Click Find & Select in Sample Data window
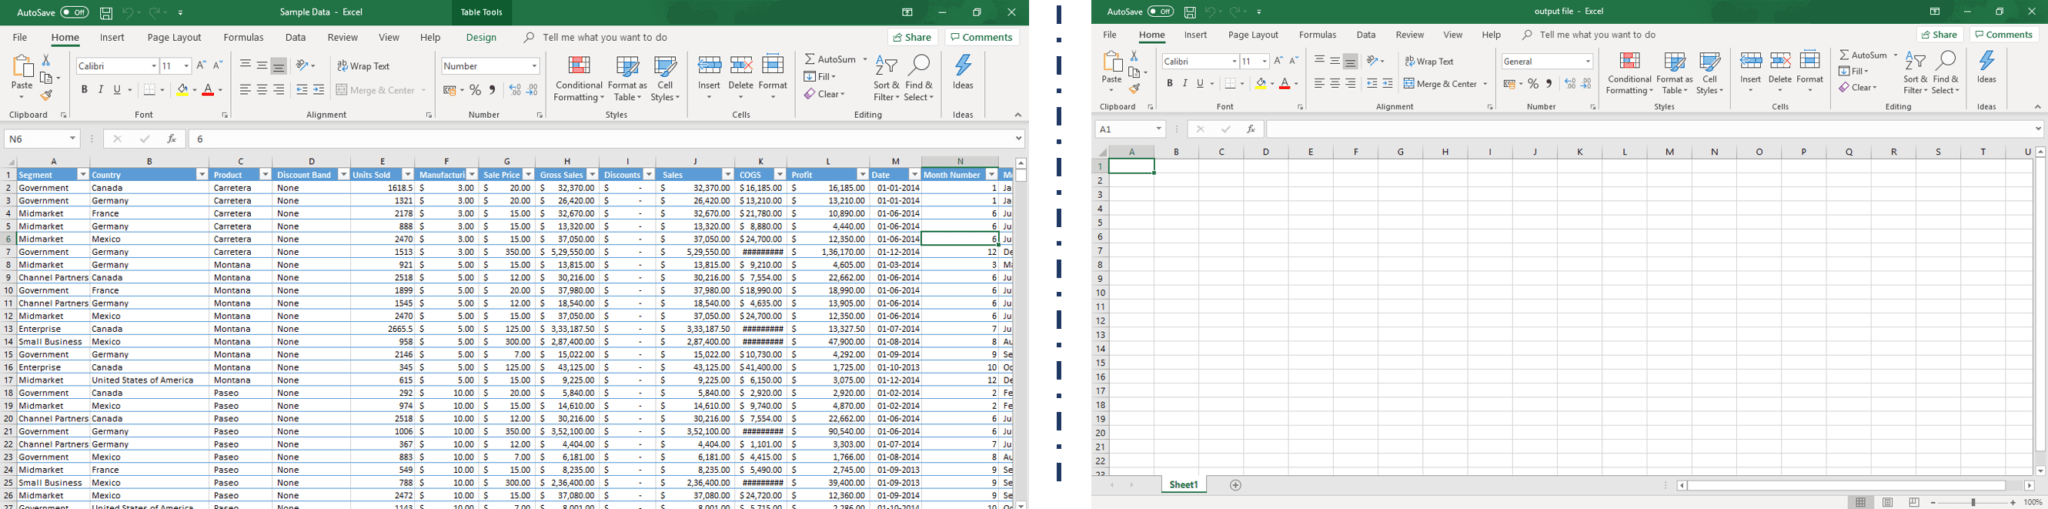This screenshot has height=509, width=2048. (x=918, y=78)
